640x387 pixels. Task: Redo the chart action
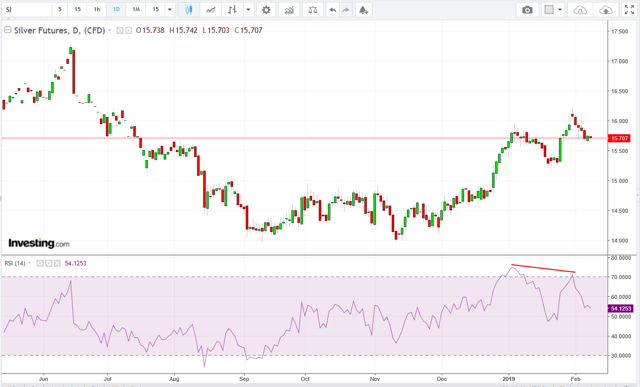click(346, 9)
